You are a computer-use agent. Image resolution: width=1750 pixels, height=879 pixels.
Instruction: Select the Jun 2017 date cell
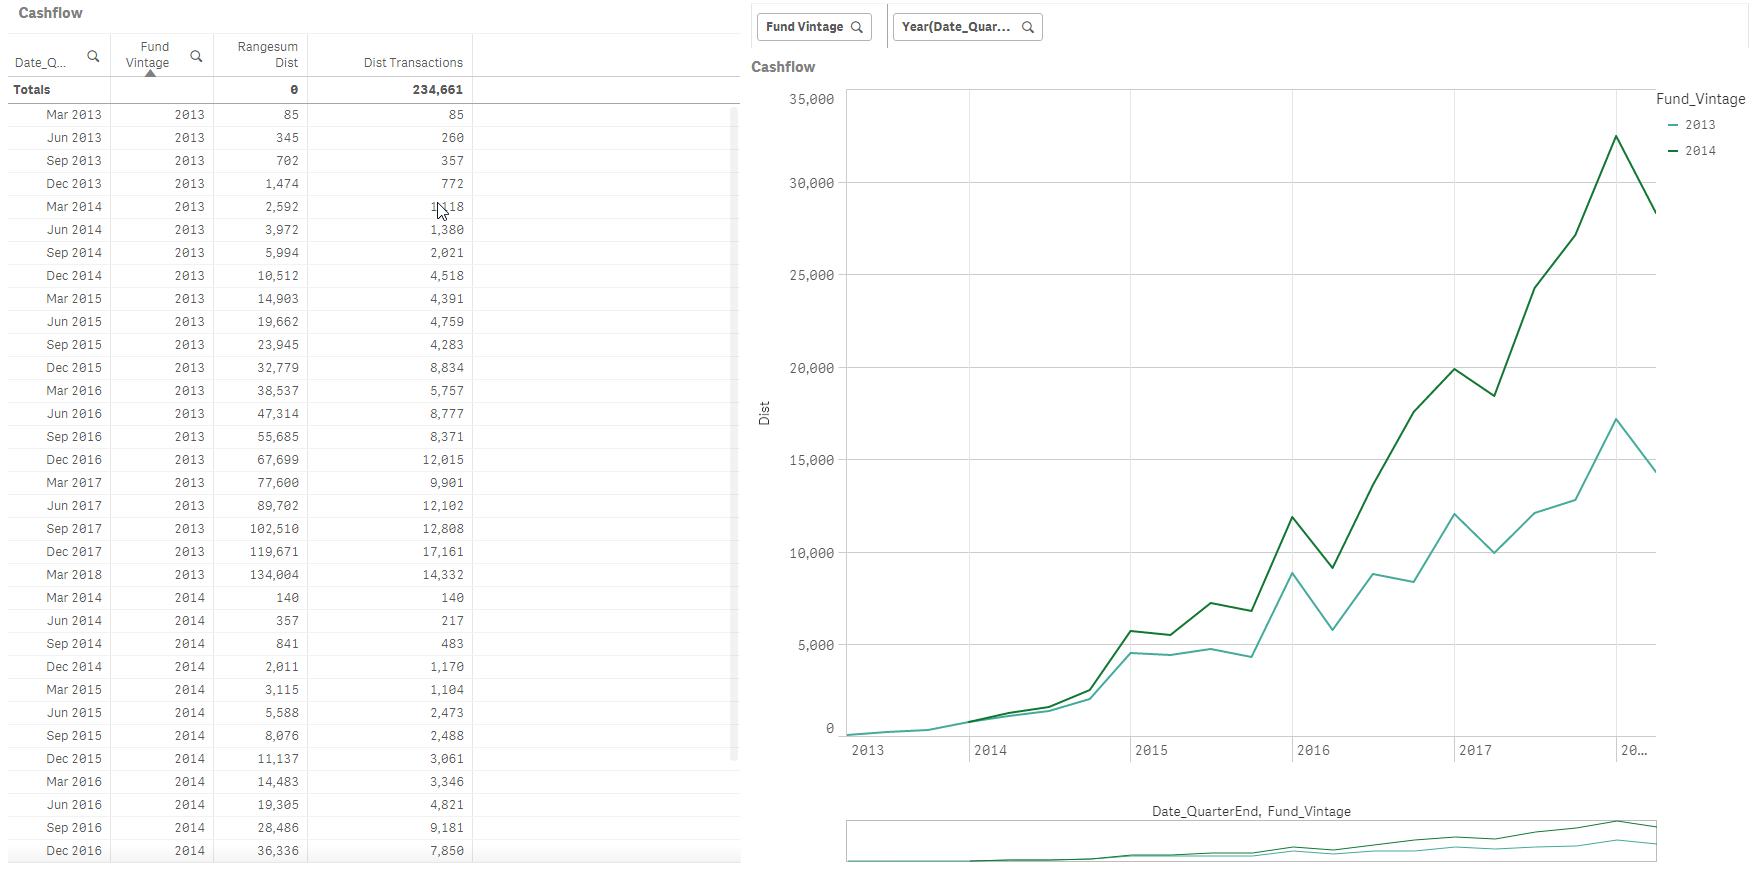[x=74, y=506]
